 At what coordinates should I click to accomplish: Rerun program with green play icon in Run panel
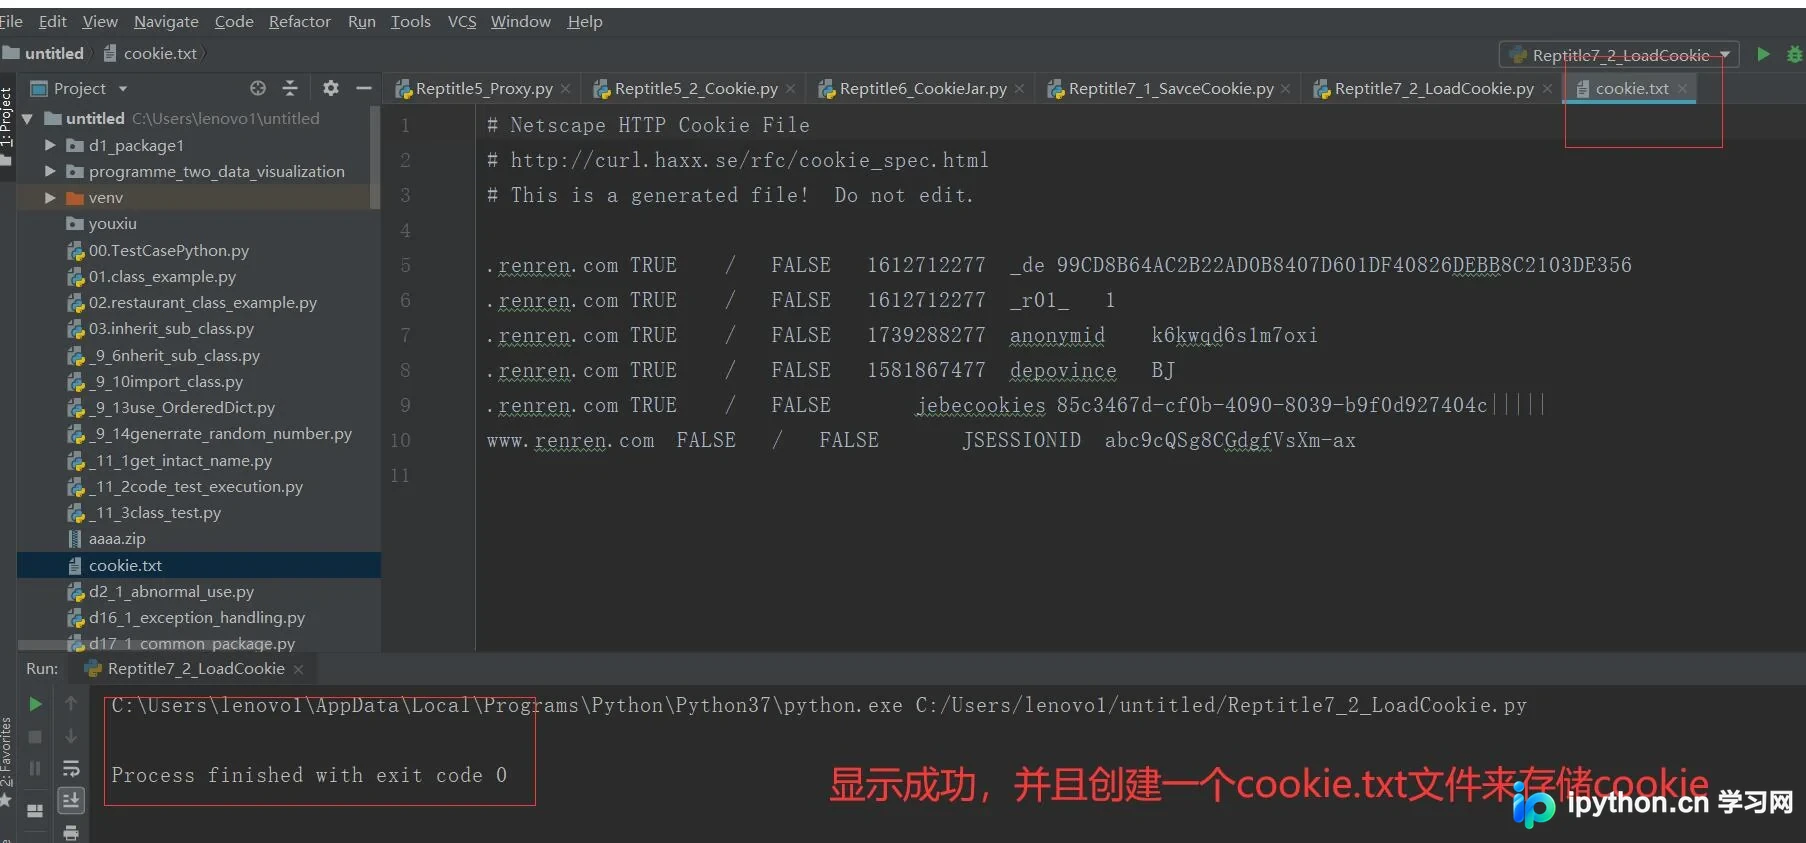pyautogui.click(x=35, y=704)
